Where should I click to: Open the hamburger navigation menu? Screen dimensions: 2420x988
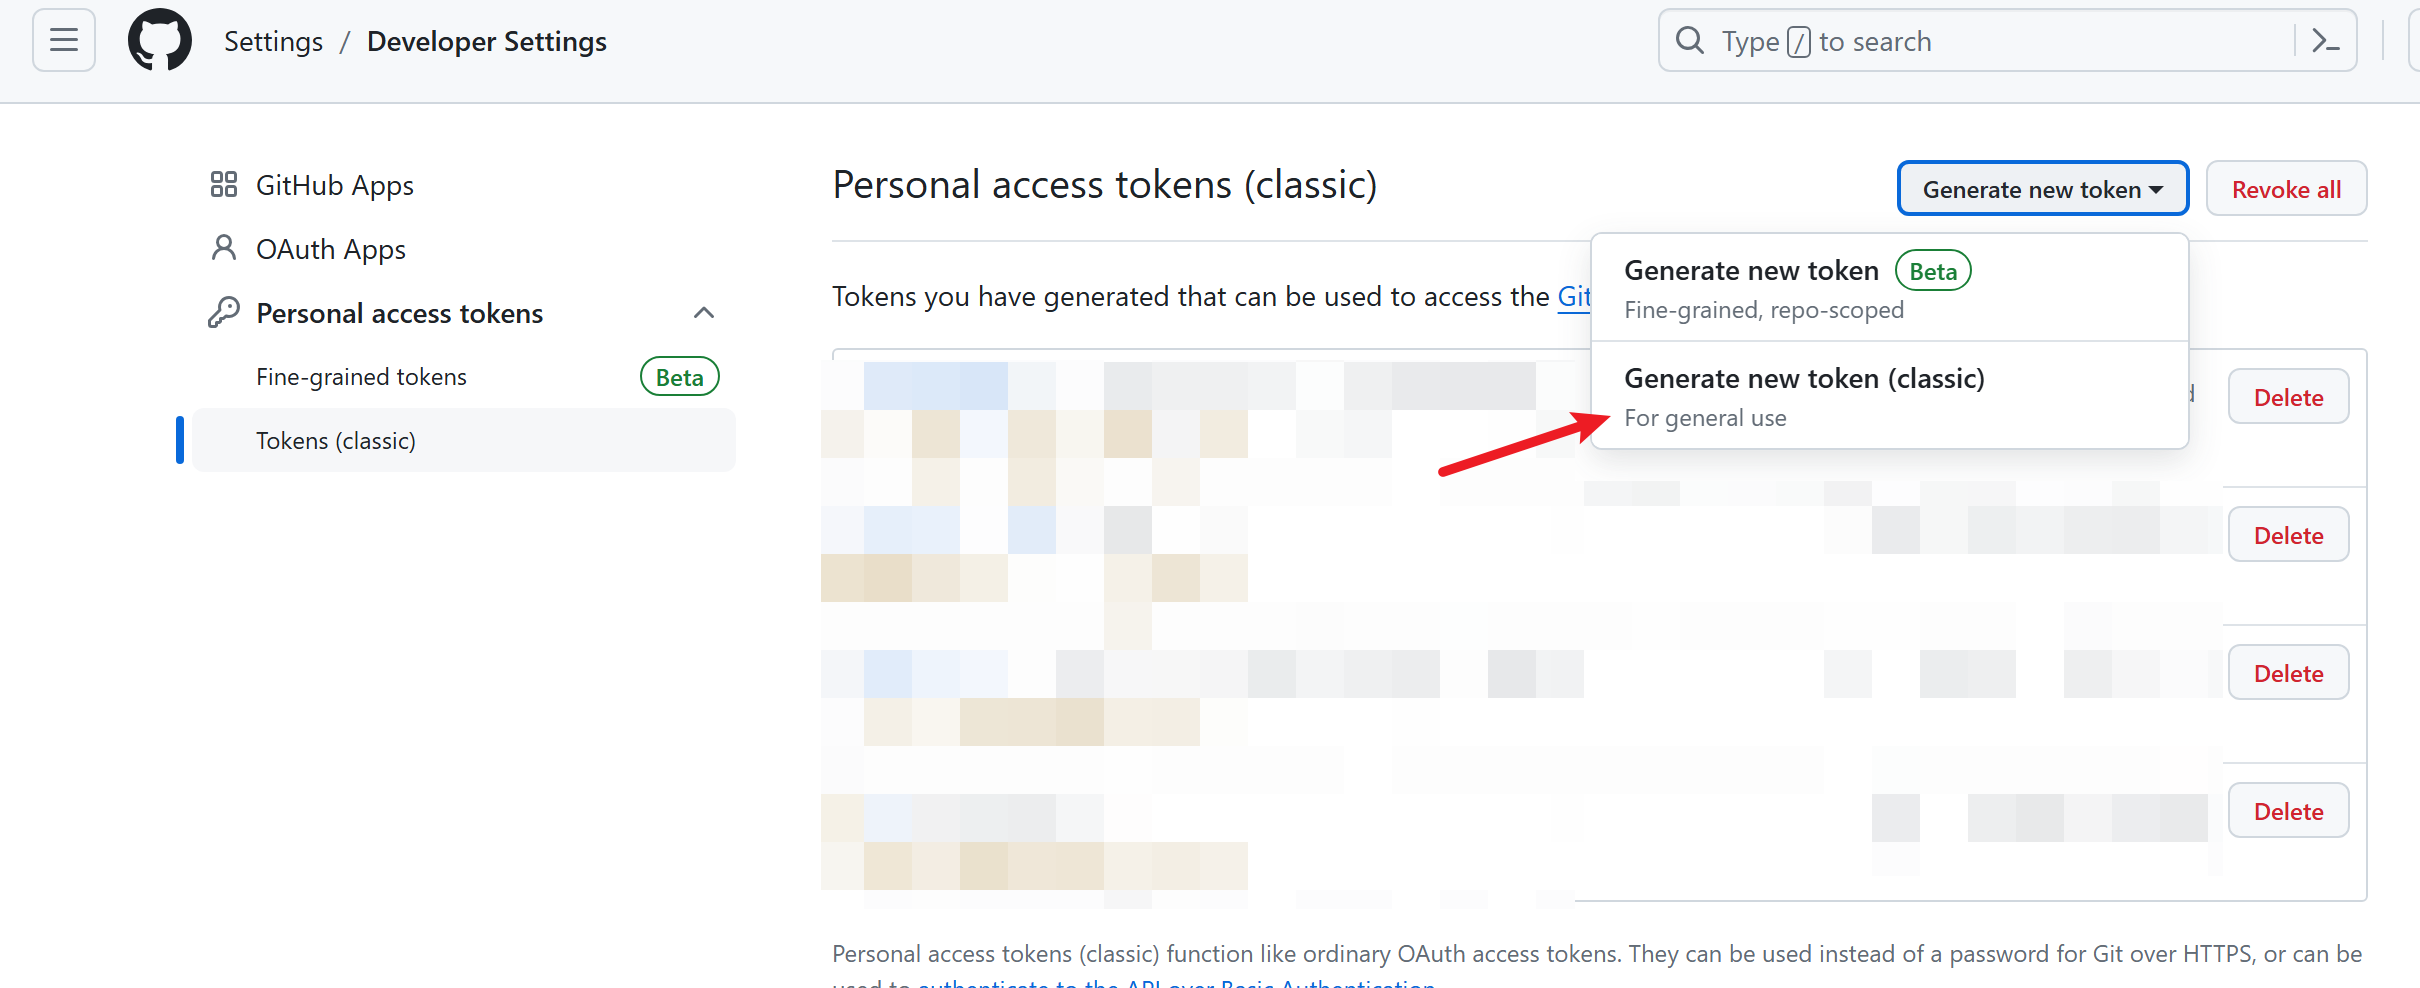[64, 41]
